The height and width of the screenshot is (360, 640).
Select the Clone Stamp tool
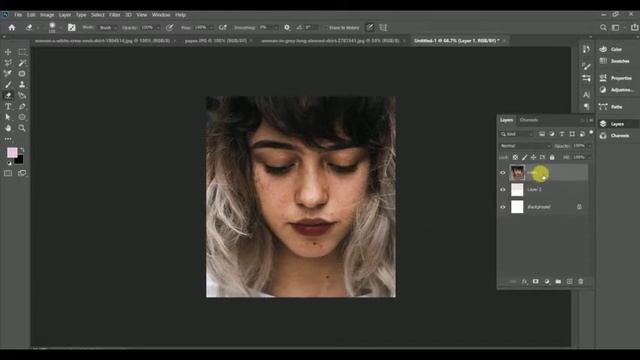coord(22,84)
